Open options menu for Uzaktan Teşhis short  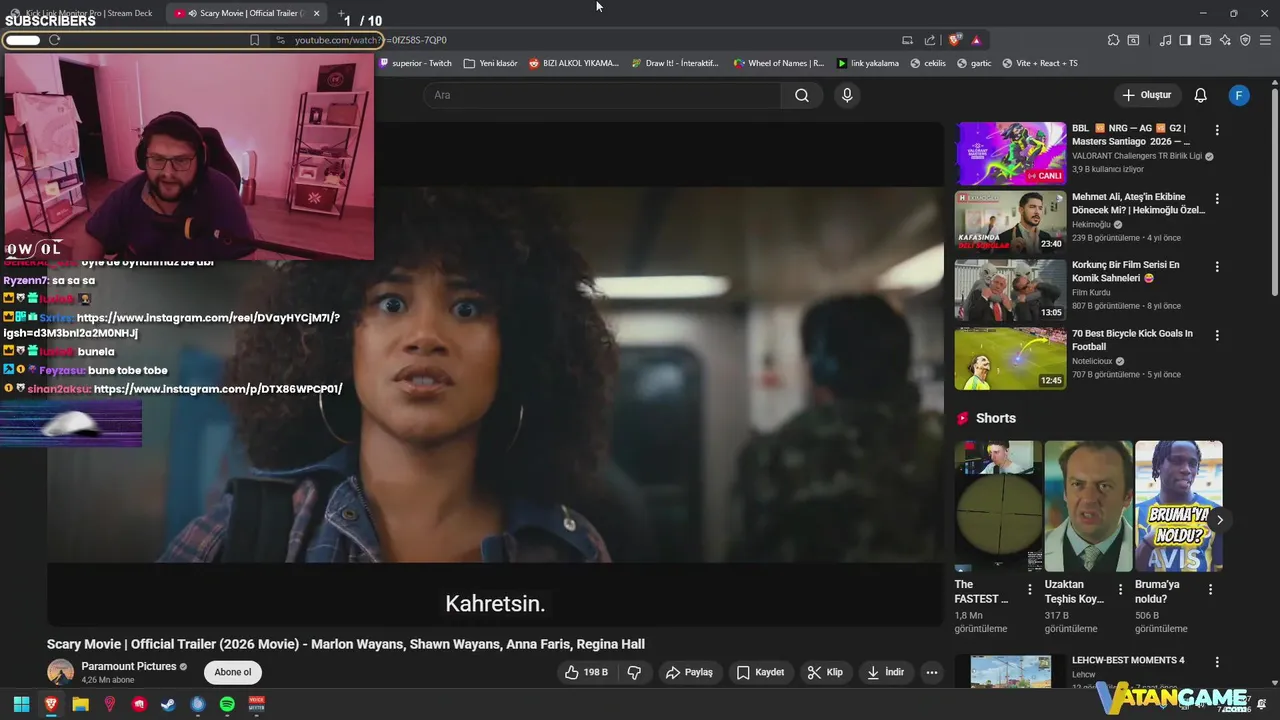(1120, 590)
